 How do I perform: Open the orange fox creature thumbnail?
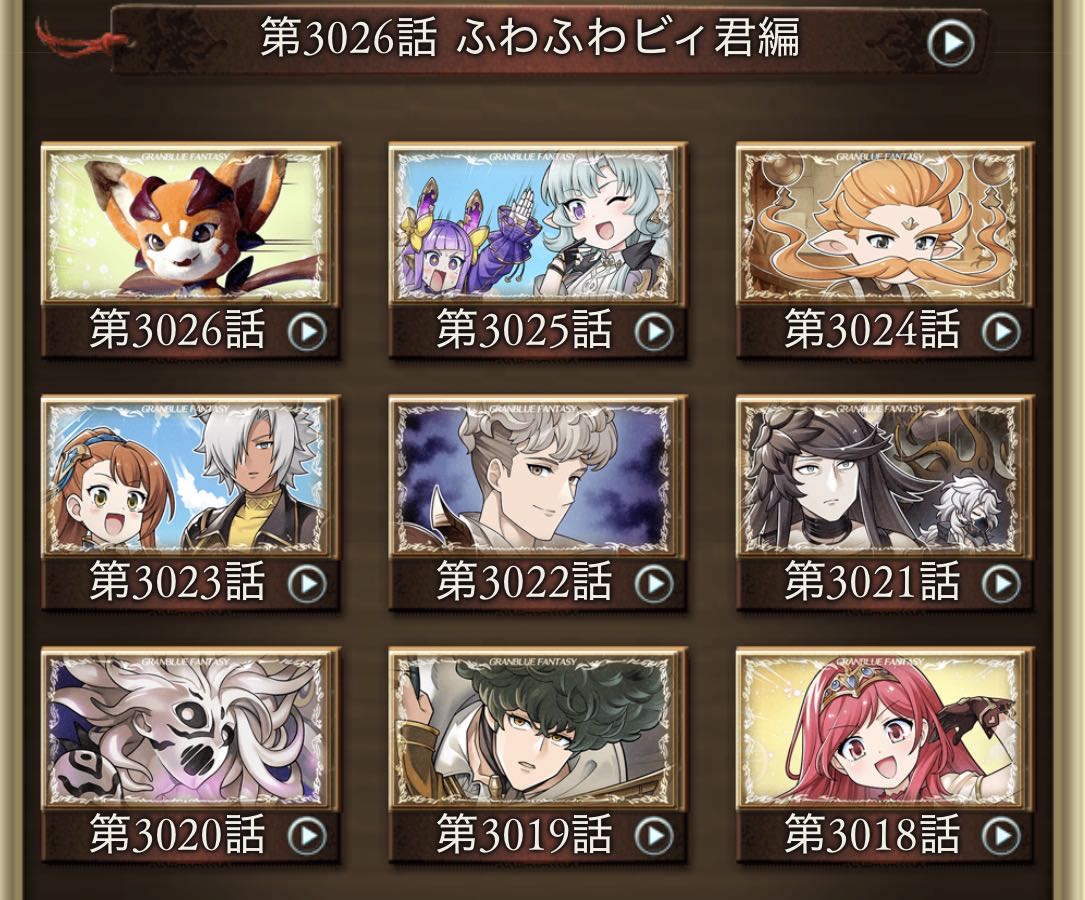pos(185,225)
